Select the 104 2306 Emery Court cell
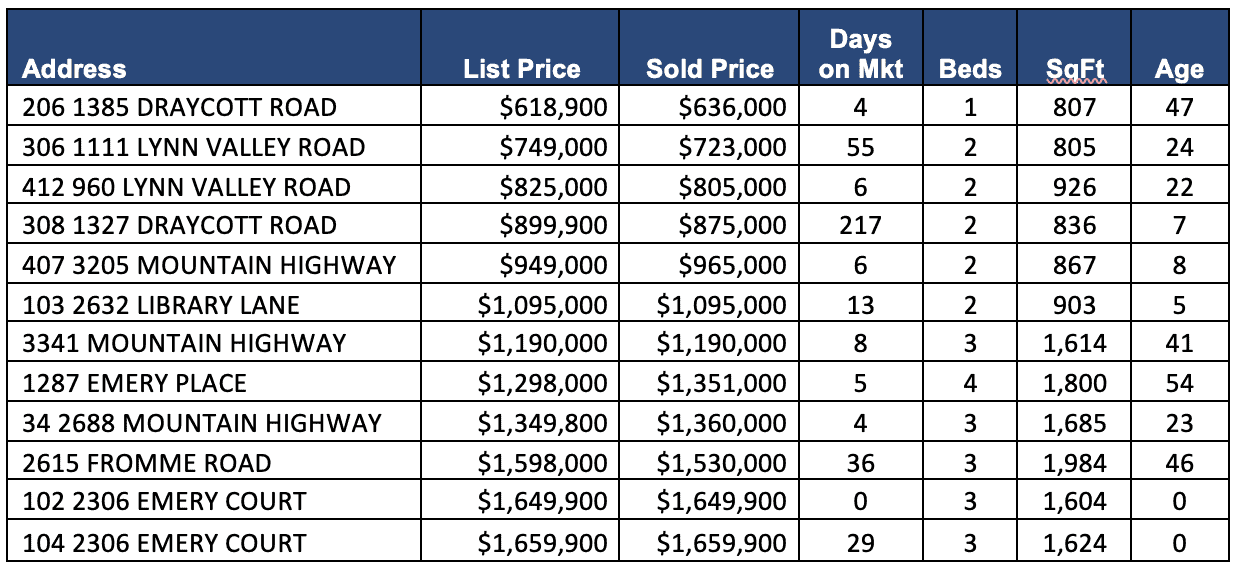Image resolution: width=1240 pixels, height=574 pixels. coord(165,543)
